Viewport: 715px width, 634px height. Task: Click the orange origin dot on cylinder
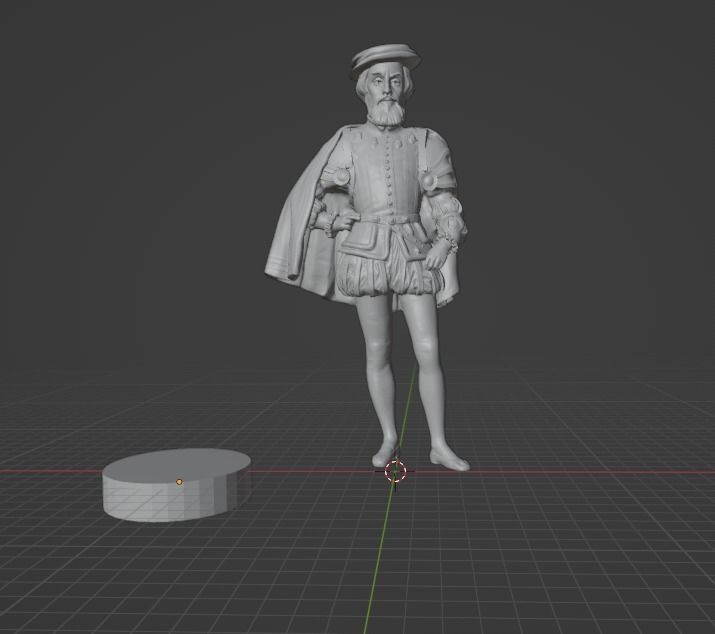pyautogui.click(x=179, y=482)
